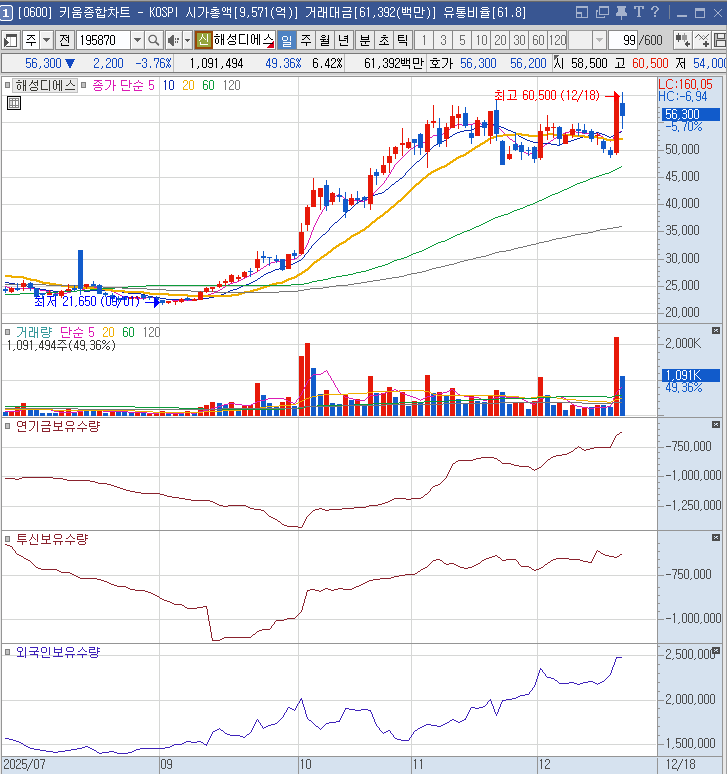Open the dropdown arrow beside speaker icon
The image size is (727, 774).
pos(186,40)
